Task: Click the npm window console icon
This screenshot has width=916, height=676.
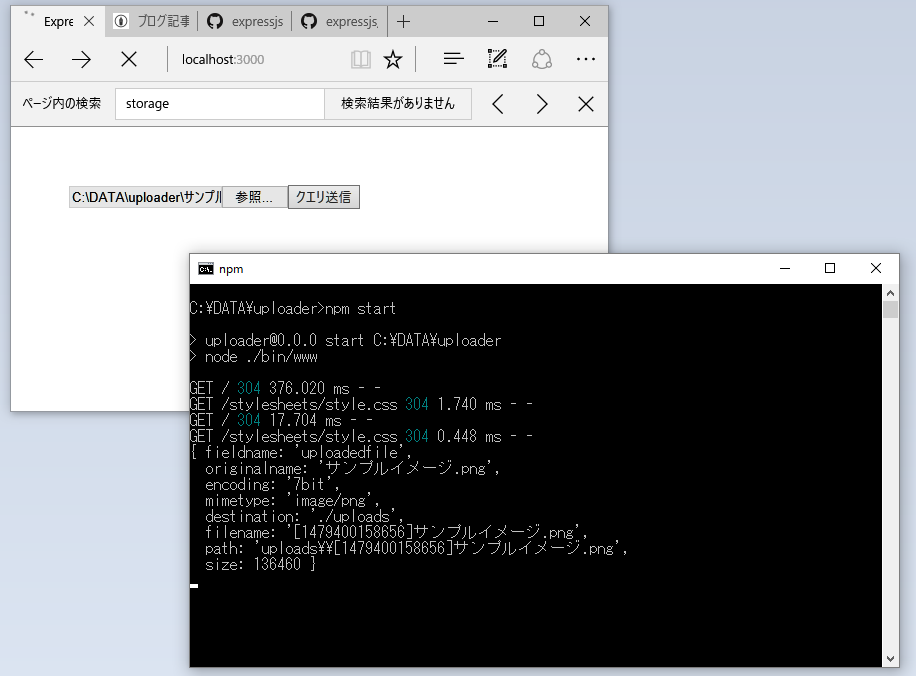Action: click(x=206, y=269)
